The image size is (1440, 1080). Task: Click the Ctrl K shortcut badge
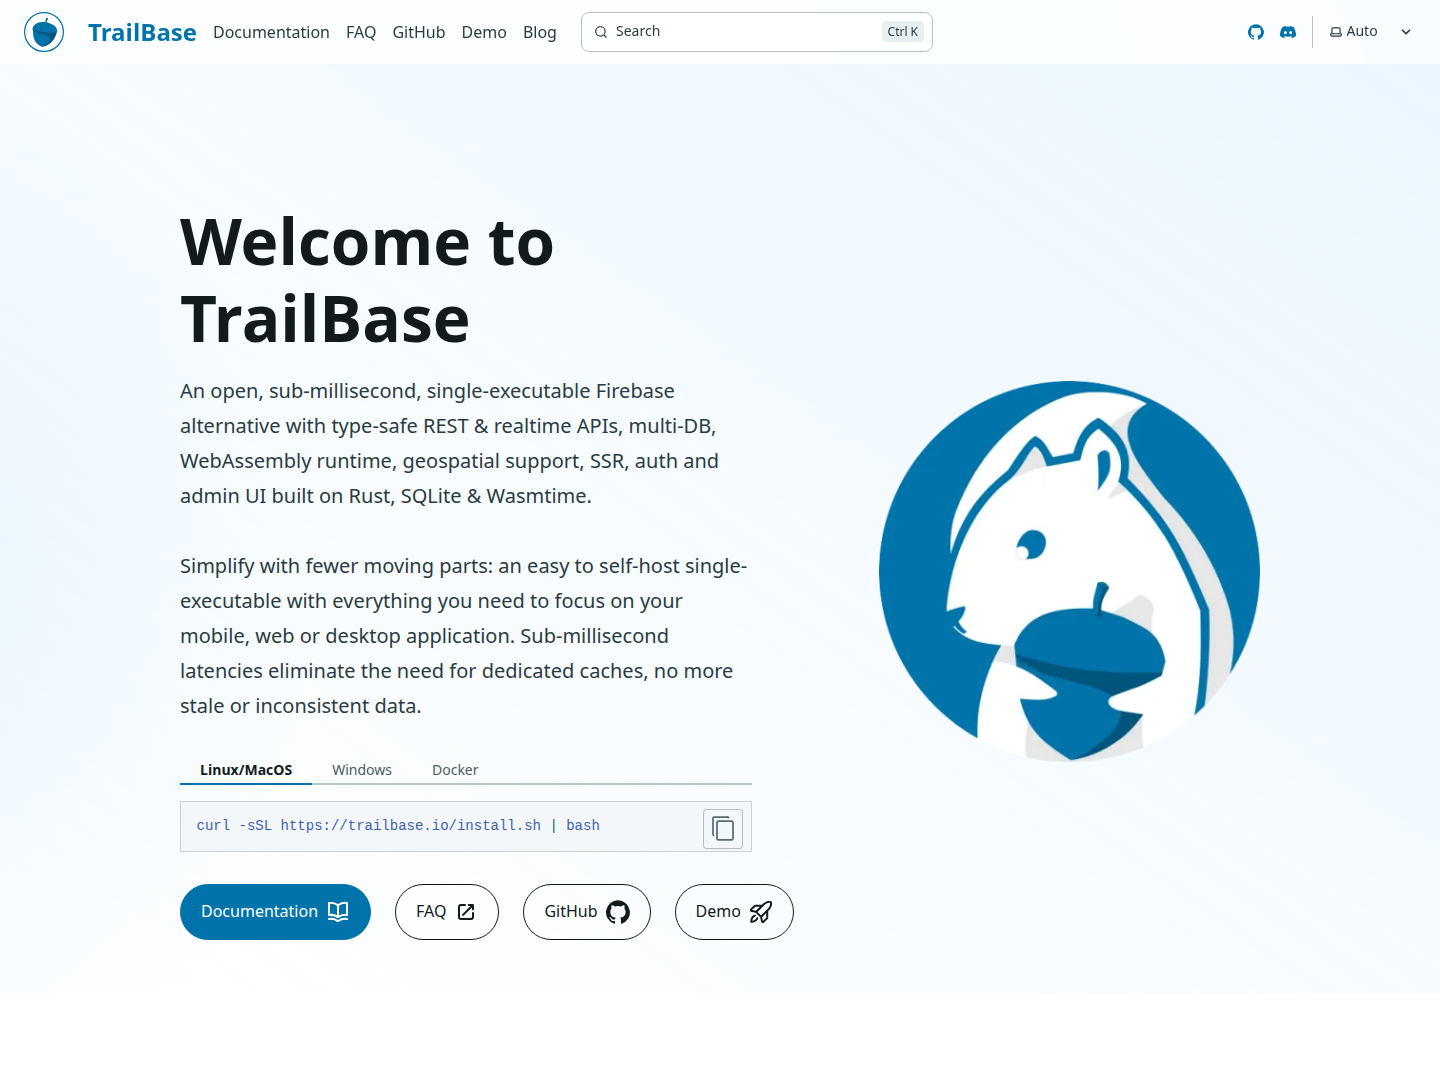coord(903,32)
